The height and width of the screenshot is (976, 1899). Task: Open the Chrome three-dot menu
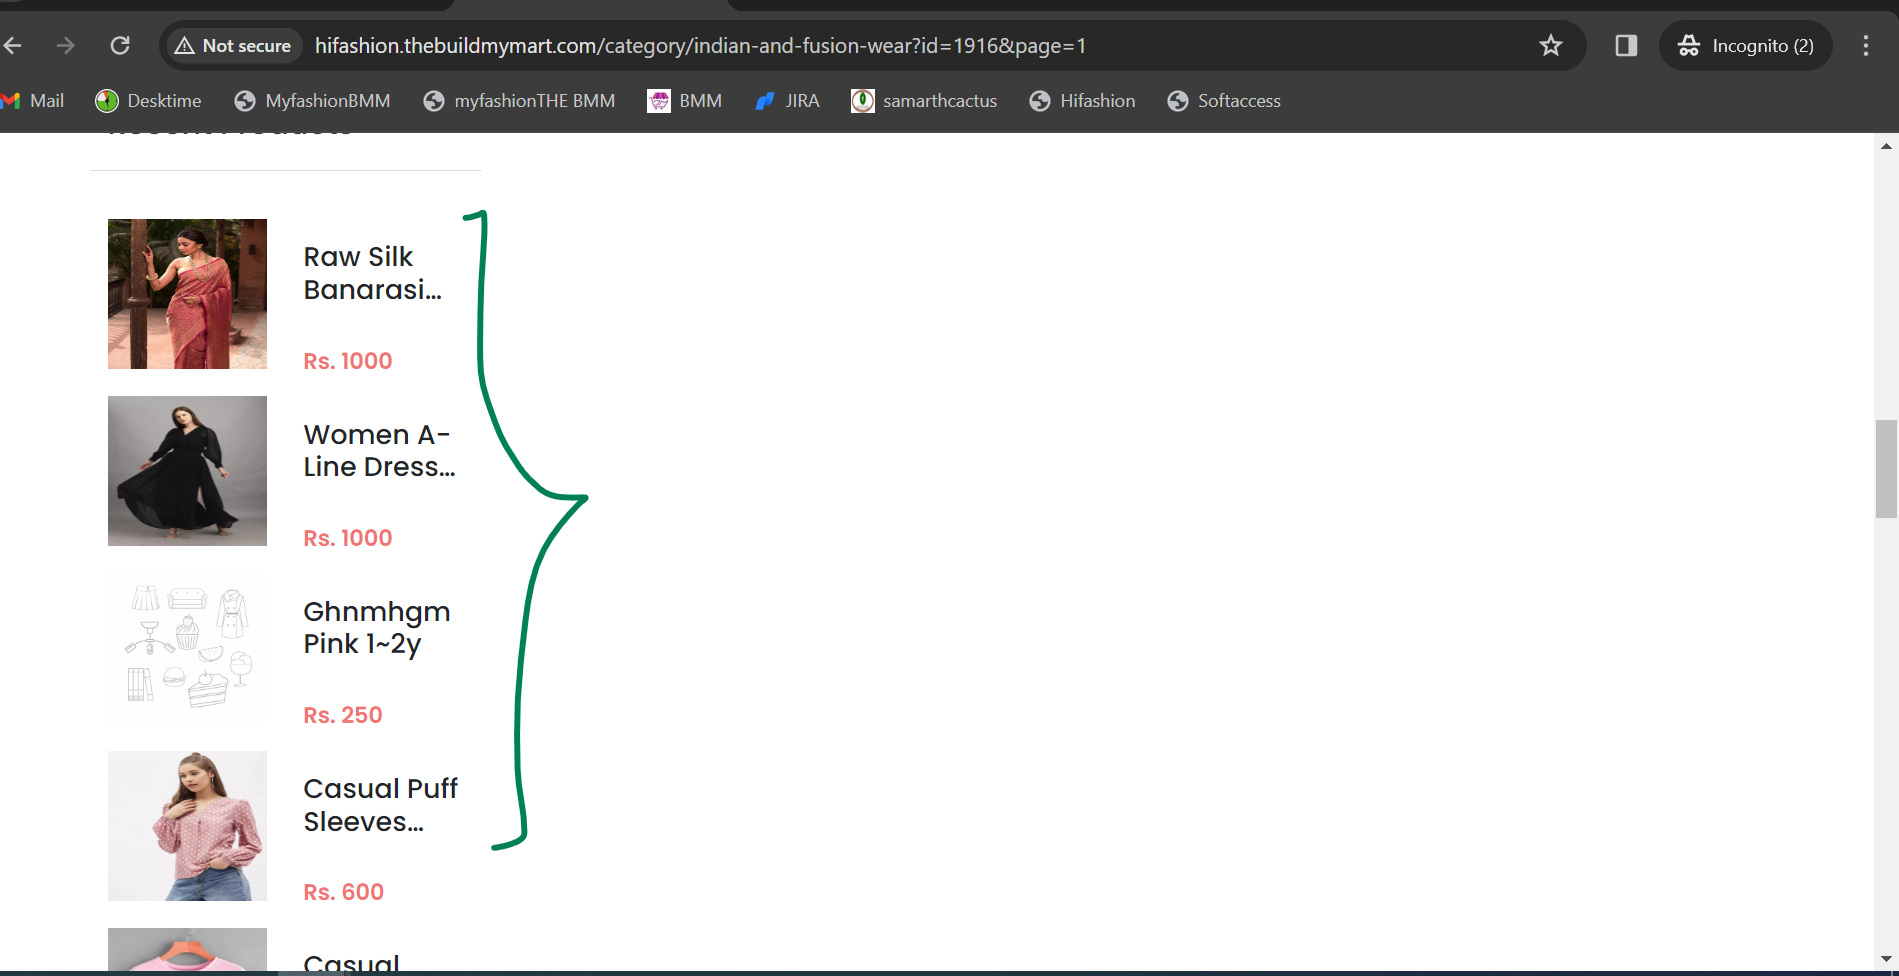click(1866, 46)
